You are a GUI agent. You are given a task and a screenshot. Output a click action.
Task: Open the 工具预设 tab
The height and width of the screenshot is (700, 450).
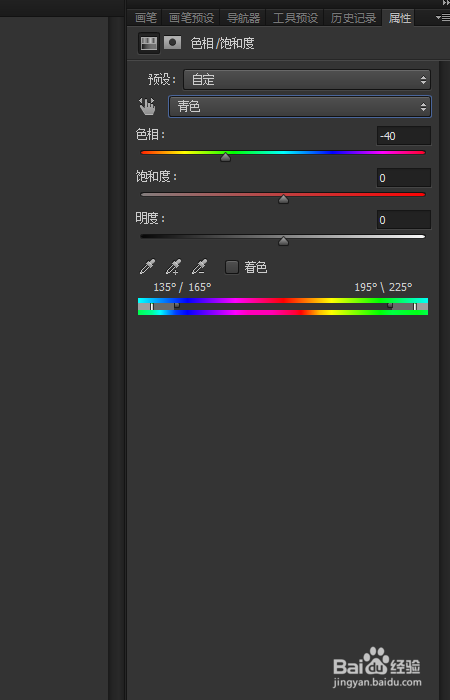click(x=295, y=18)
